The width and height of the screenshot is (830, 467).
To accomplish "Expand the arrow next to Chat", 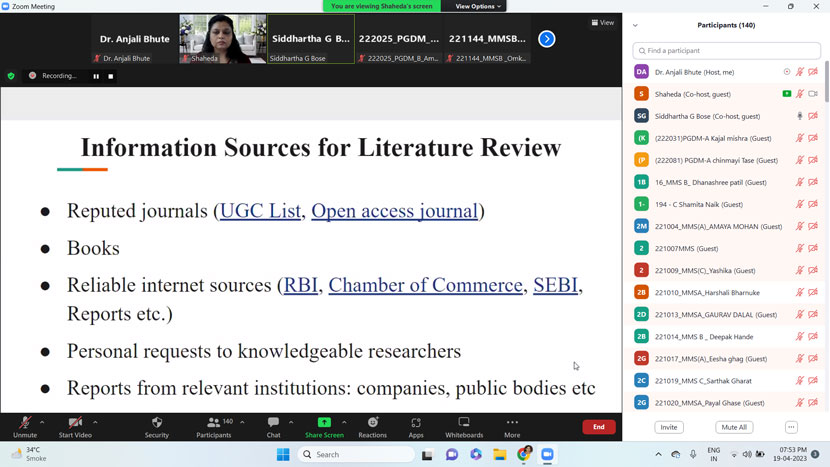I will click(291, 423).
